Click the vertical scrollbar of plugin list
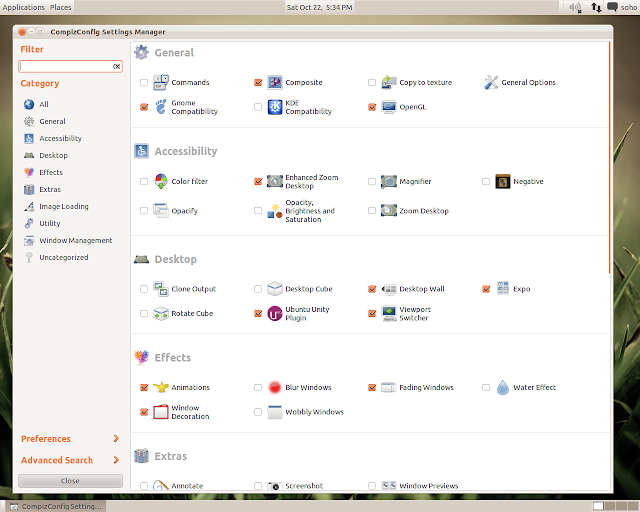This screenshot has width=640, height=512. 609,158
